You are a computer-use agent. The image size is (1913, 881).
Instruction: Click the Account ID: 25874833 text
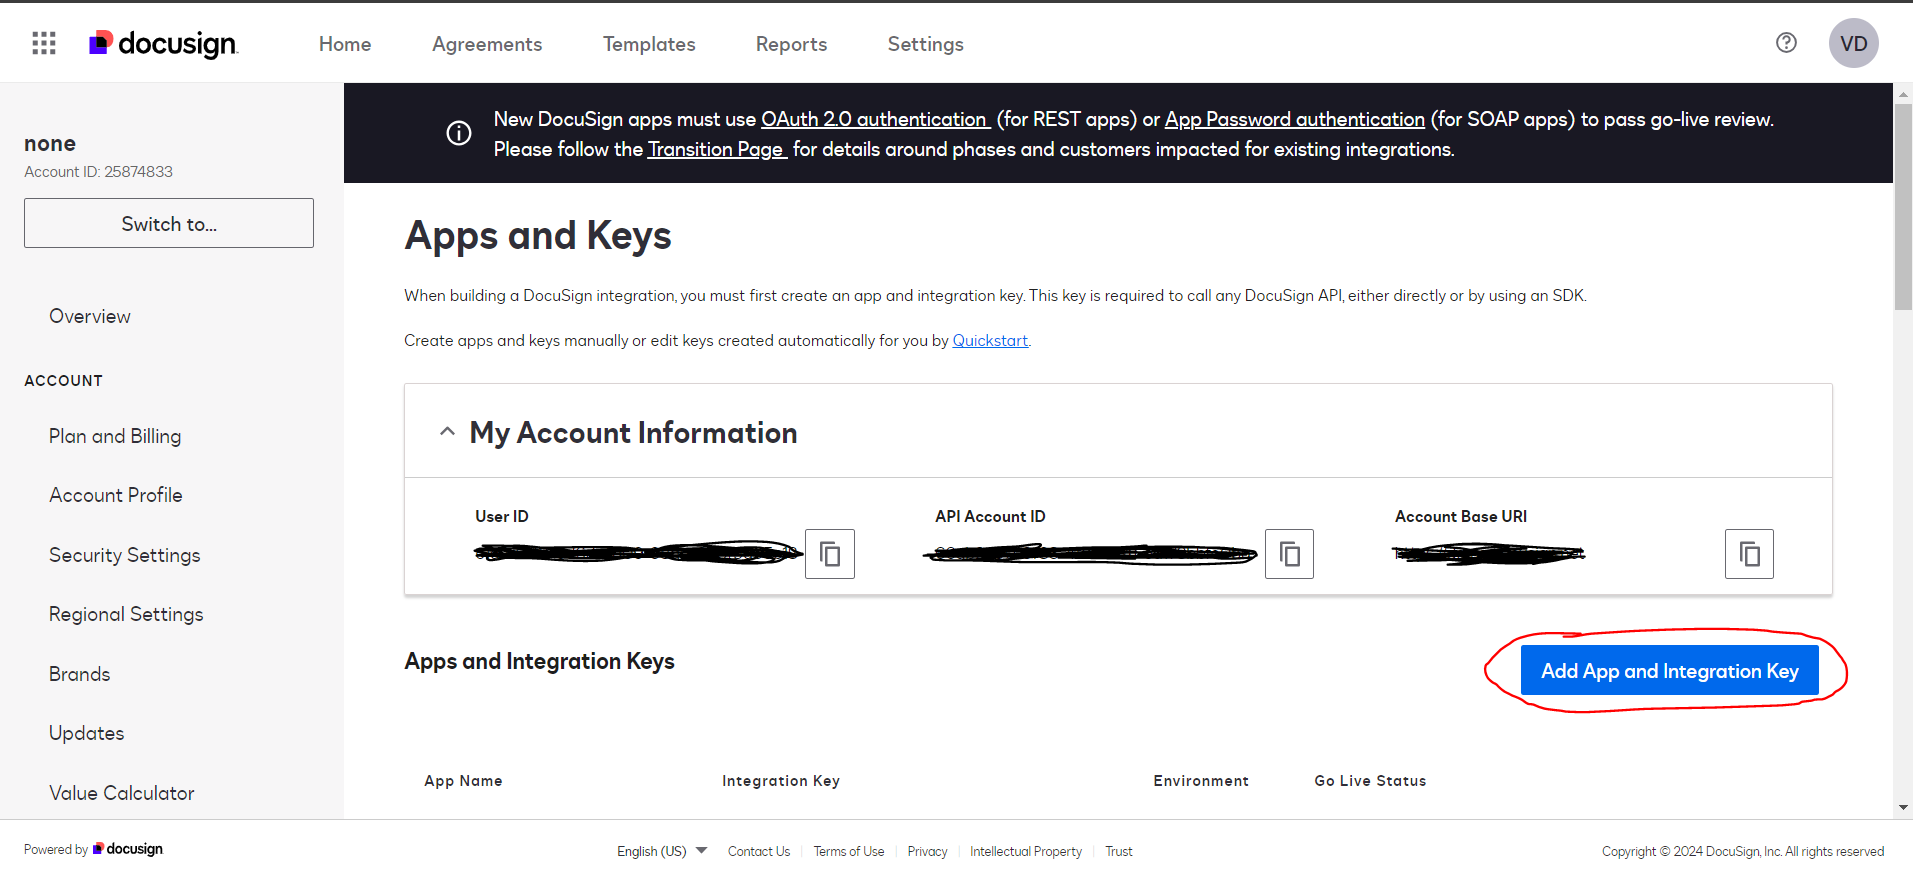(98, 172)
